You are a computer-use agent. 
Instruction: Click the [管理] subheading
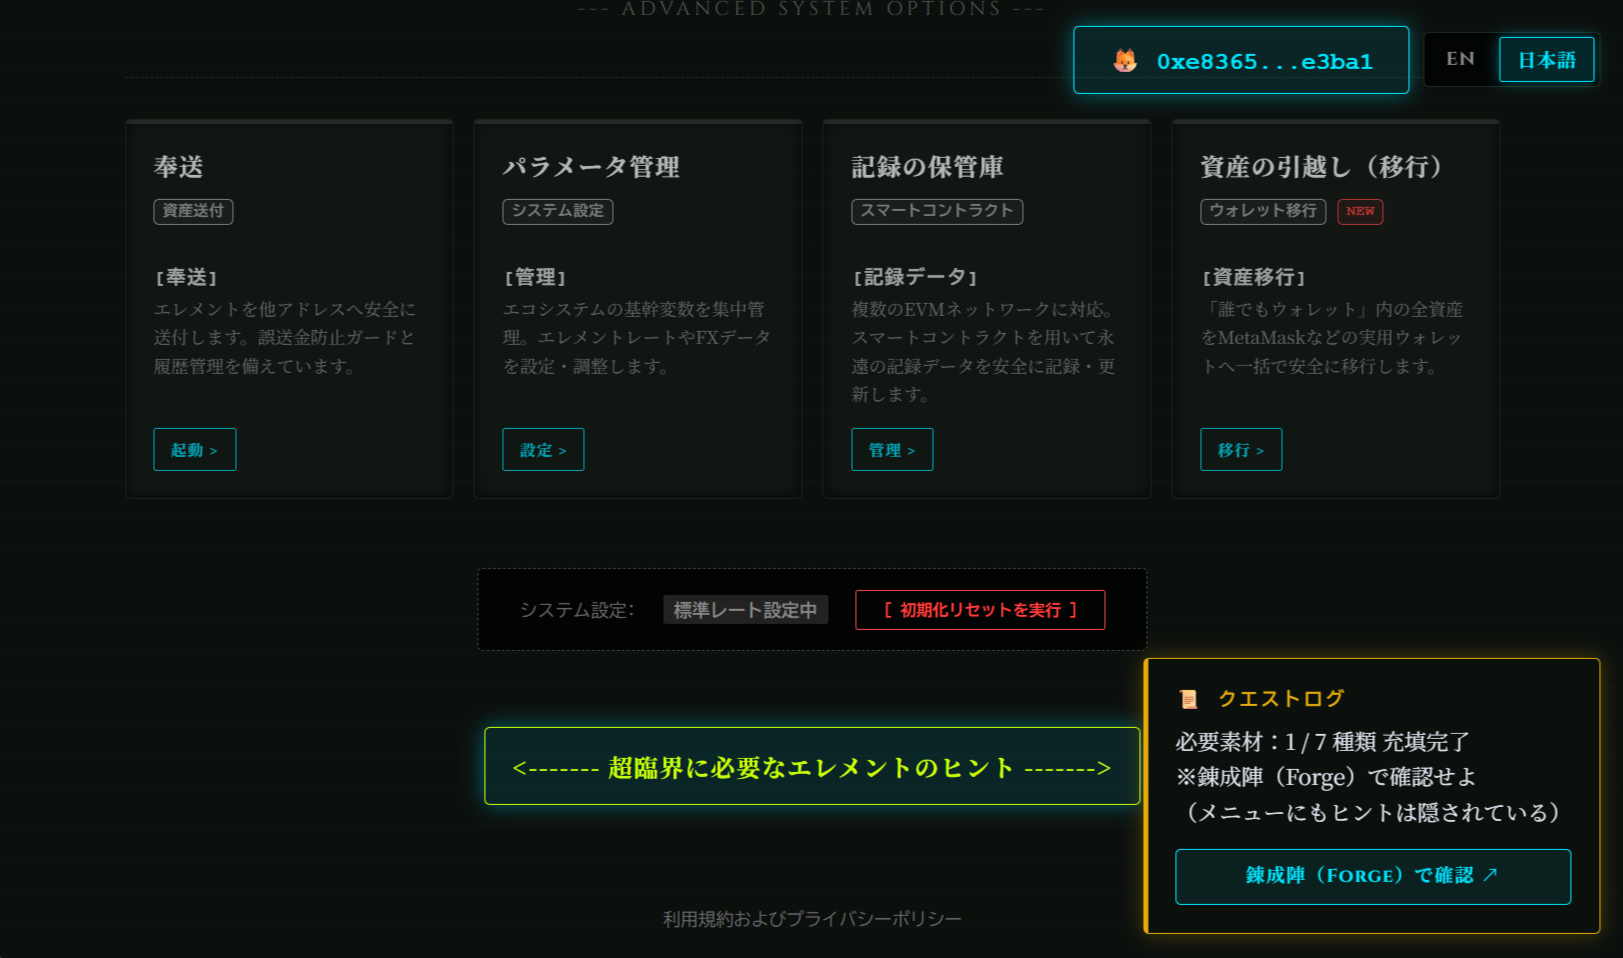(x=534, y=277)
